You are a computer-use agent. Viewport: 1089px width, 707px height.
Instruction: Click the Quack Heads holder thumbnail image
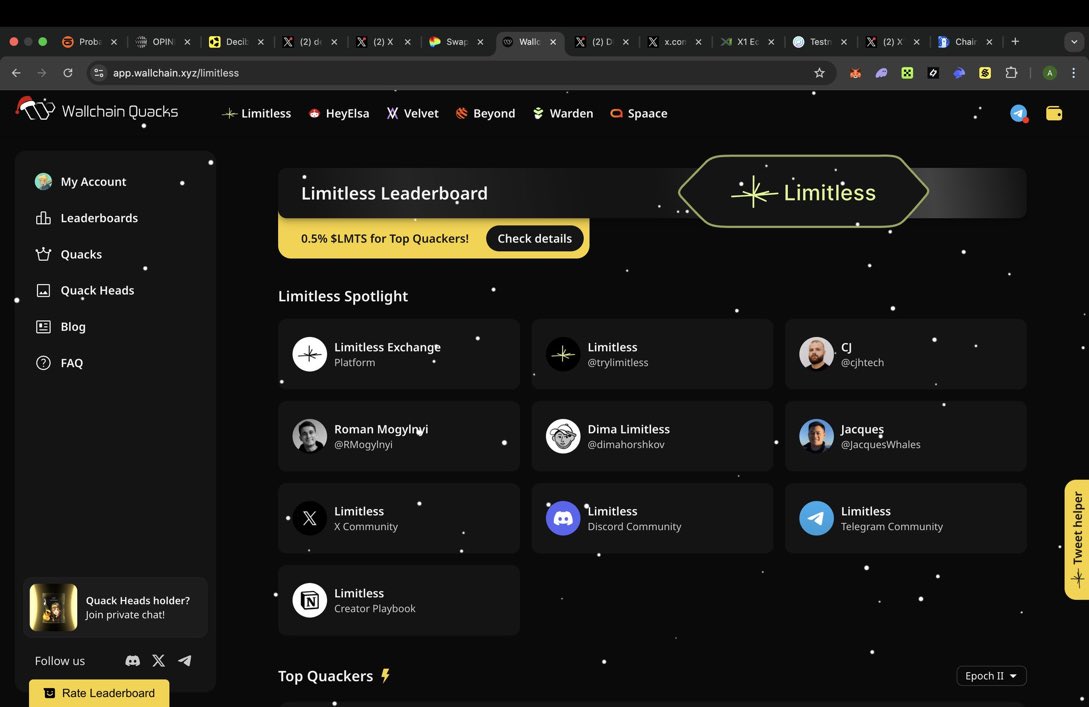tap(53, 607)
